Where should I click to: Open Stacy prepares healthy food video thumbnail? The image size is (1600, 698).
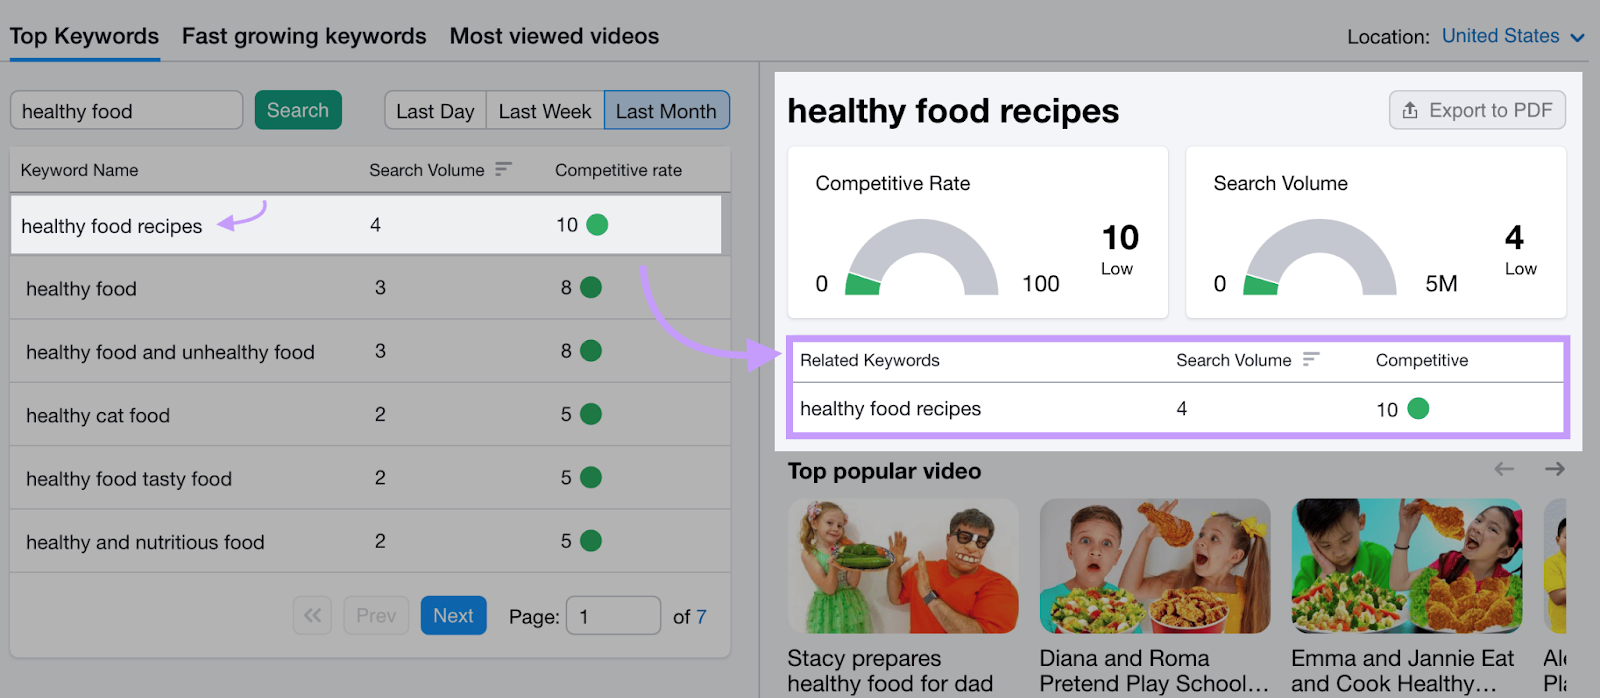[903, 566]
